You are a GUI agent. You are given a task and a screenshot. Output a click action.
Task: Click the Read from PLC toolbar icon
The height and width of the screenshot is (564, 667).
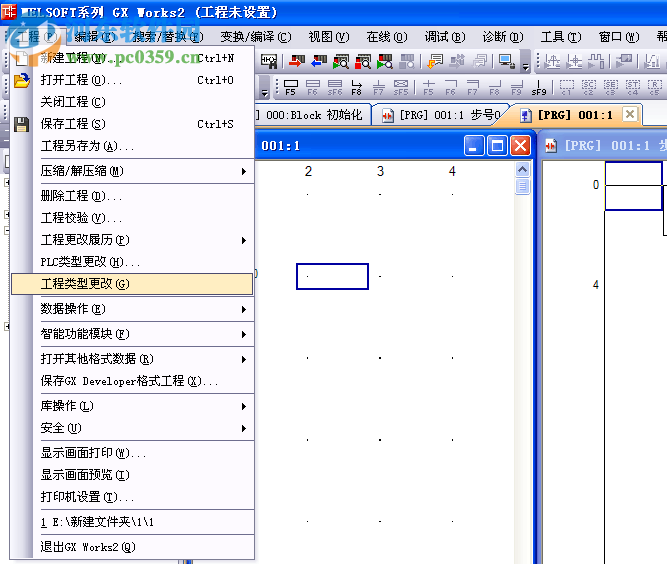point(319,61)
